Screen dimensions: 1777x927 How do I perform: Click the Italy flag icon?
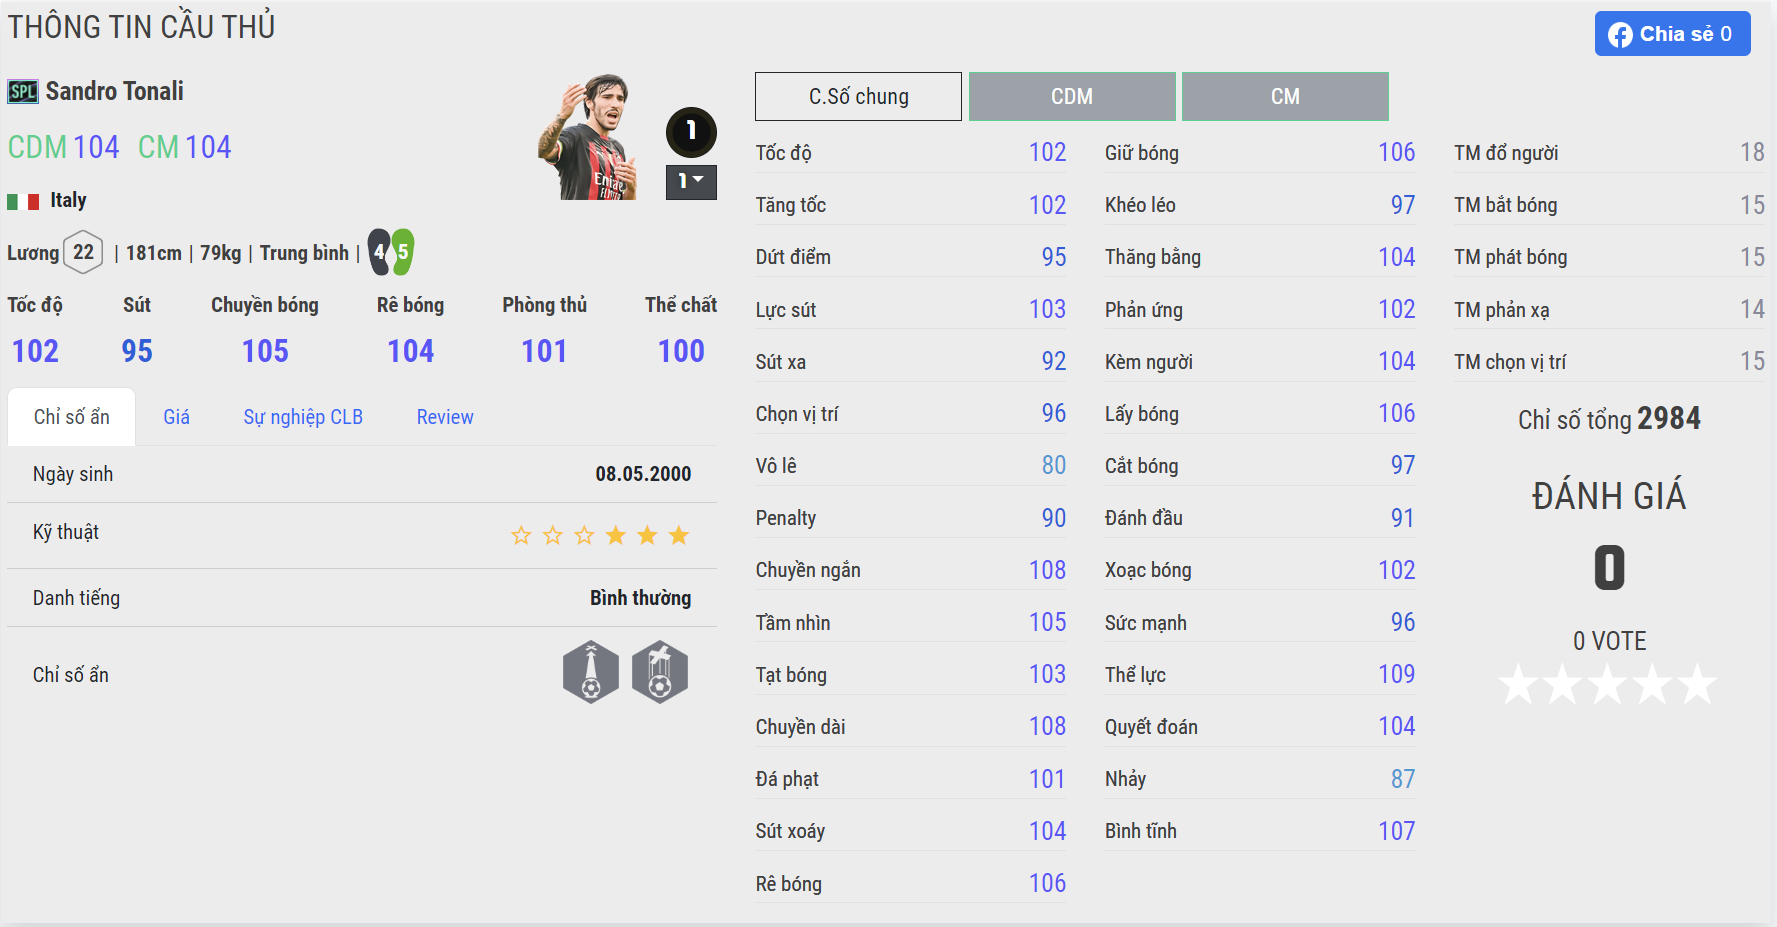click(23, 201)
